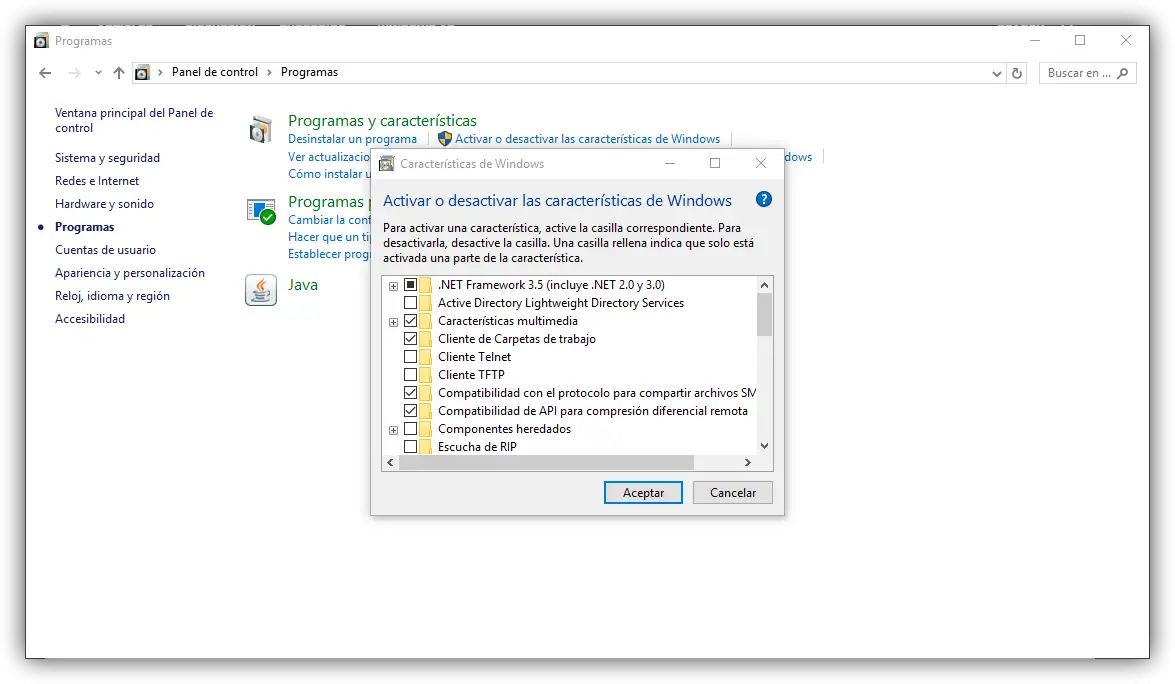Click Desinstalar un programa link
This screenshot has height=684, width=1175.
pyautogui.click(x=352, y=139)
